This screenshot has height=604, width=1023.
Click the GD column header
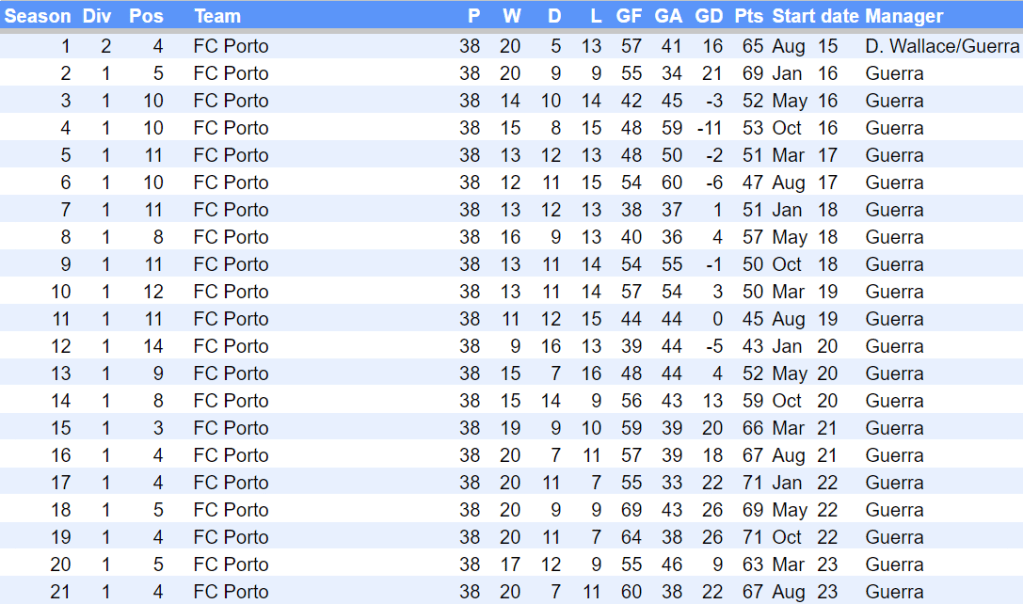708,16
